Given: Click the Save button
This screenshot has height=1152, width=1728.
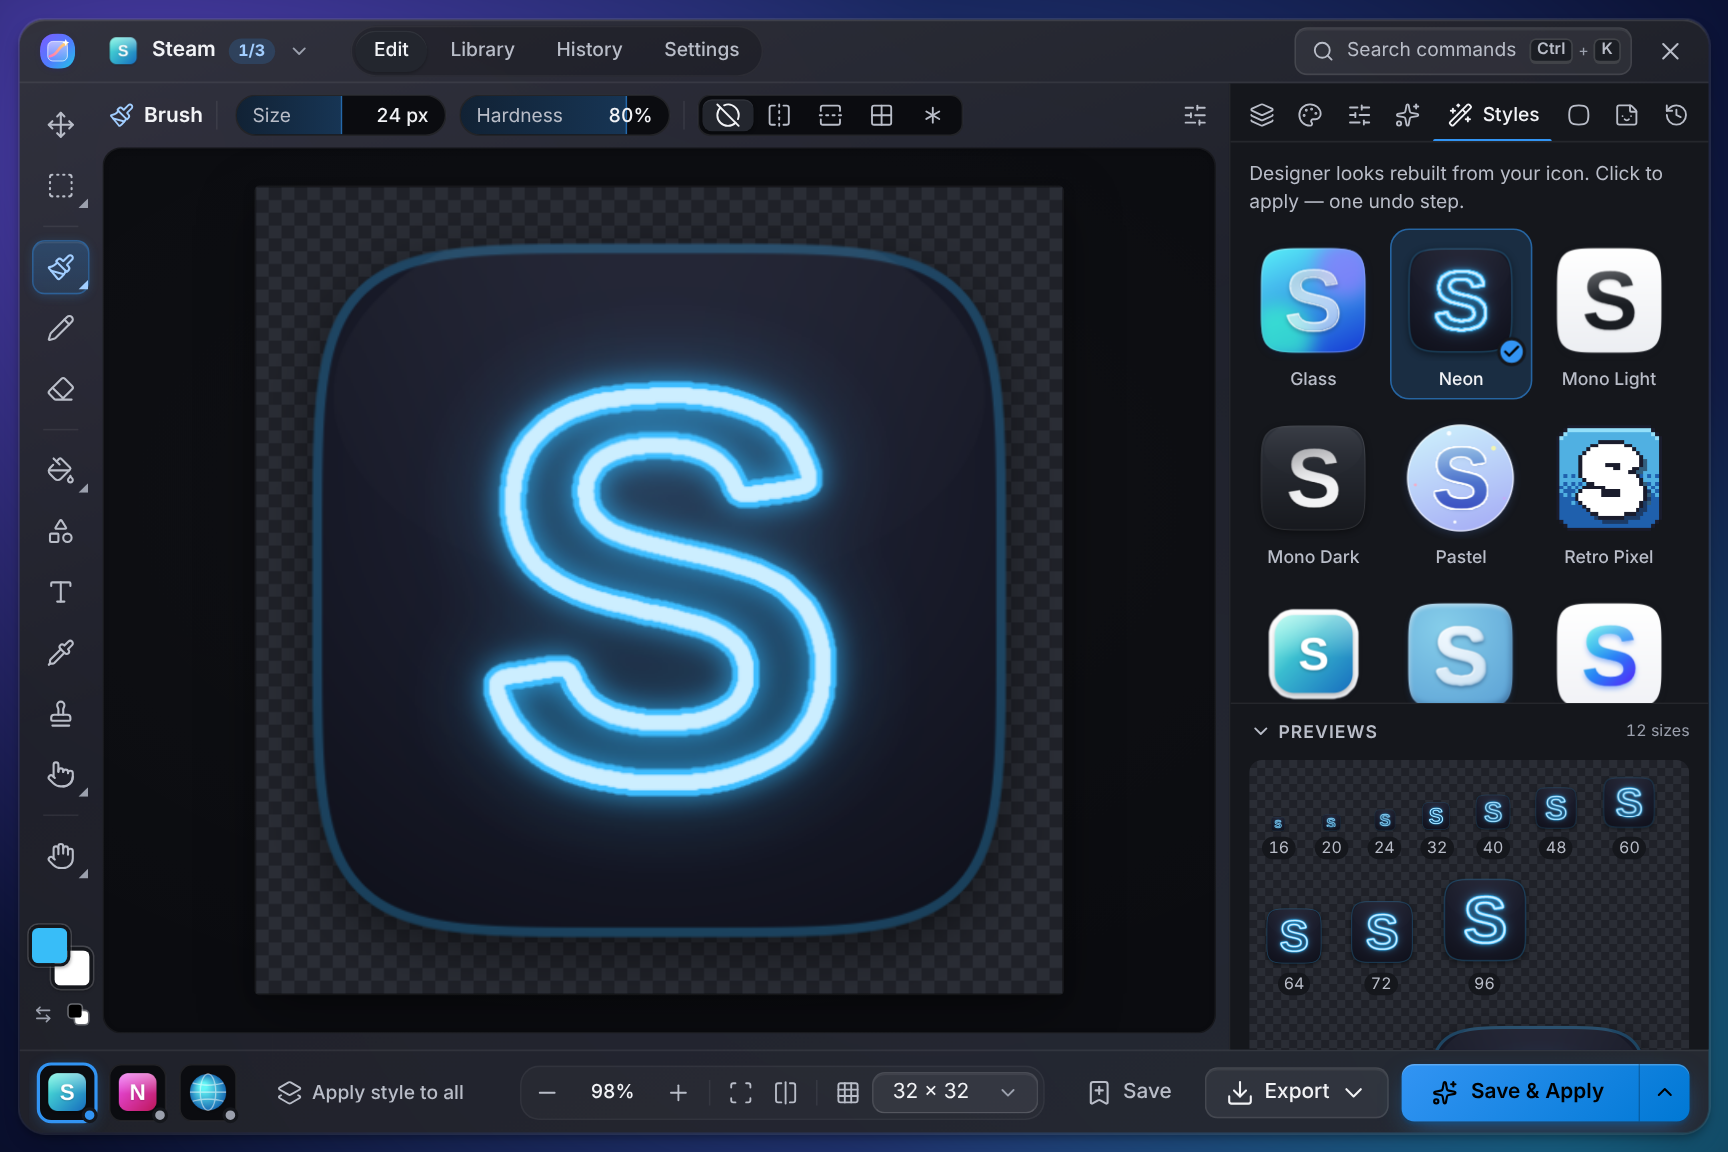Looking at the screenshot, I should tap(1129, 1092).
